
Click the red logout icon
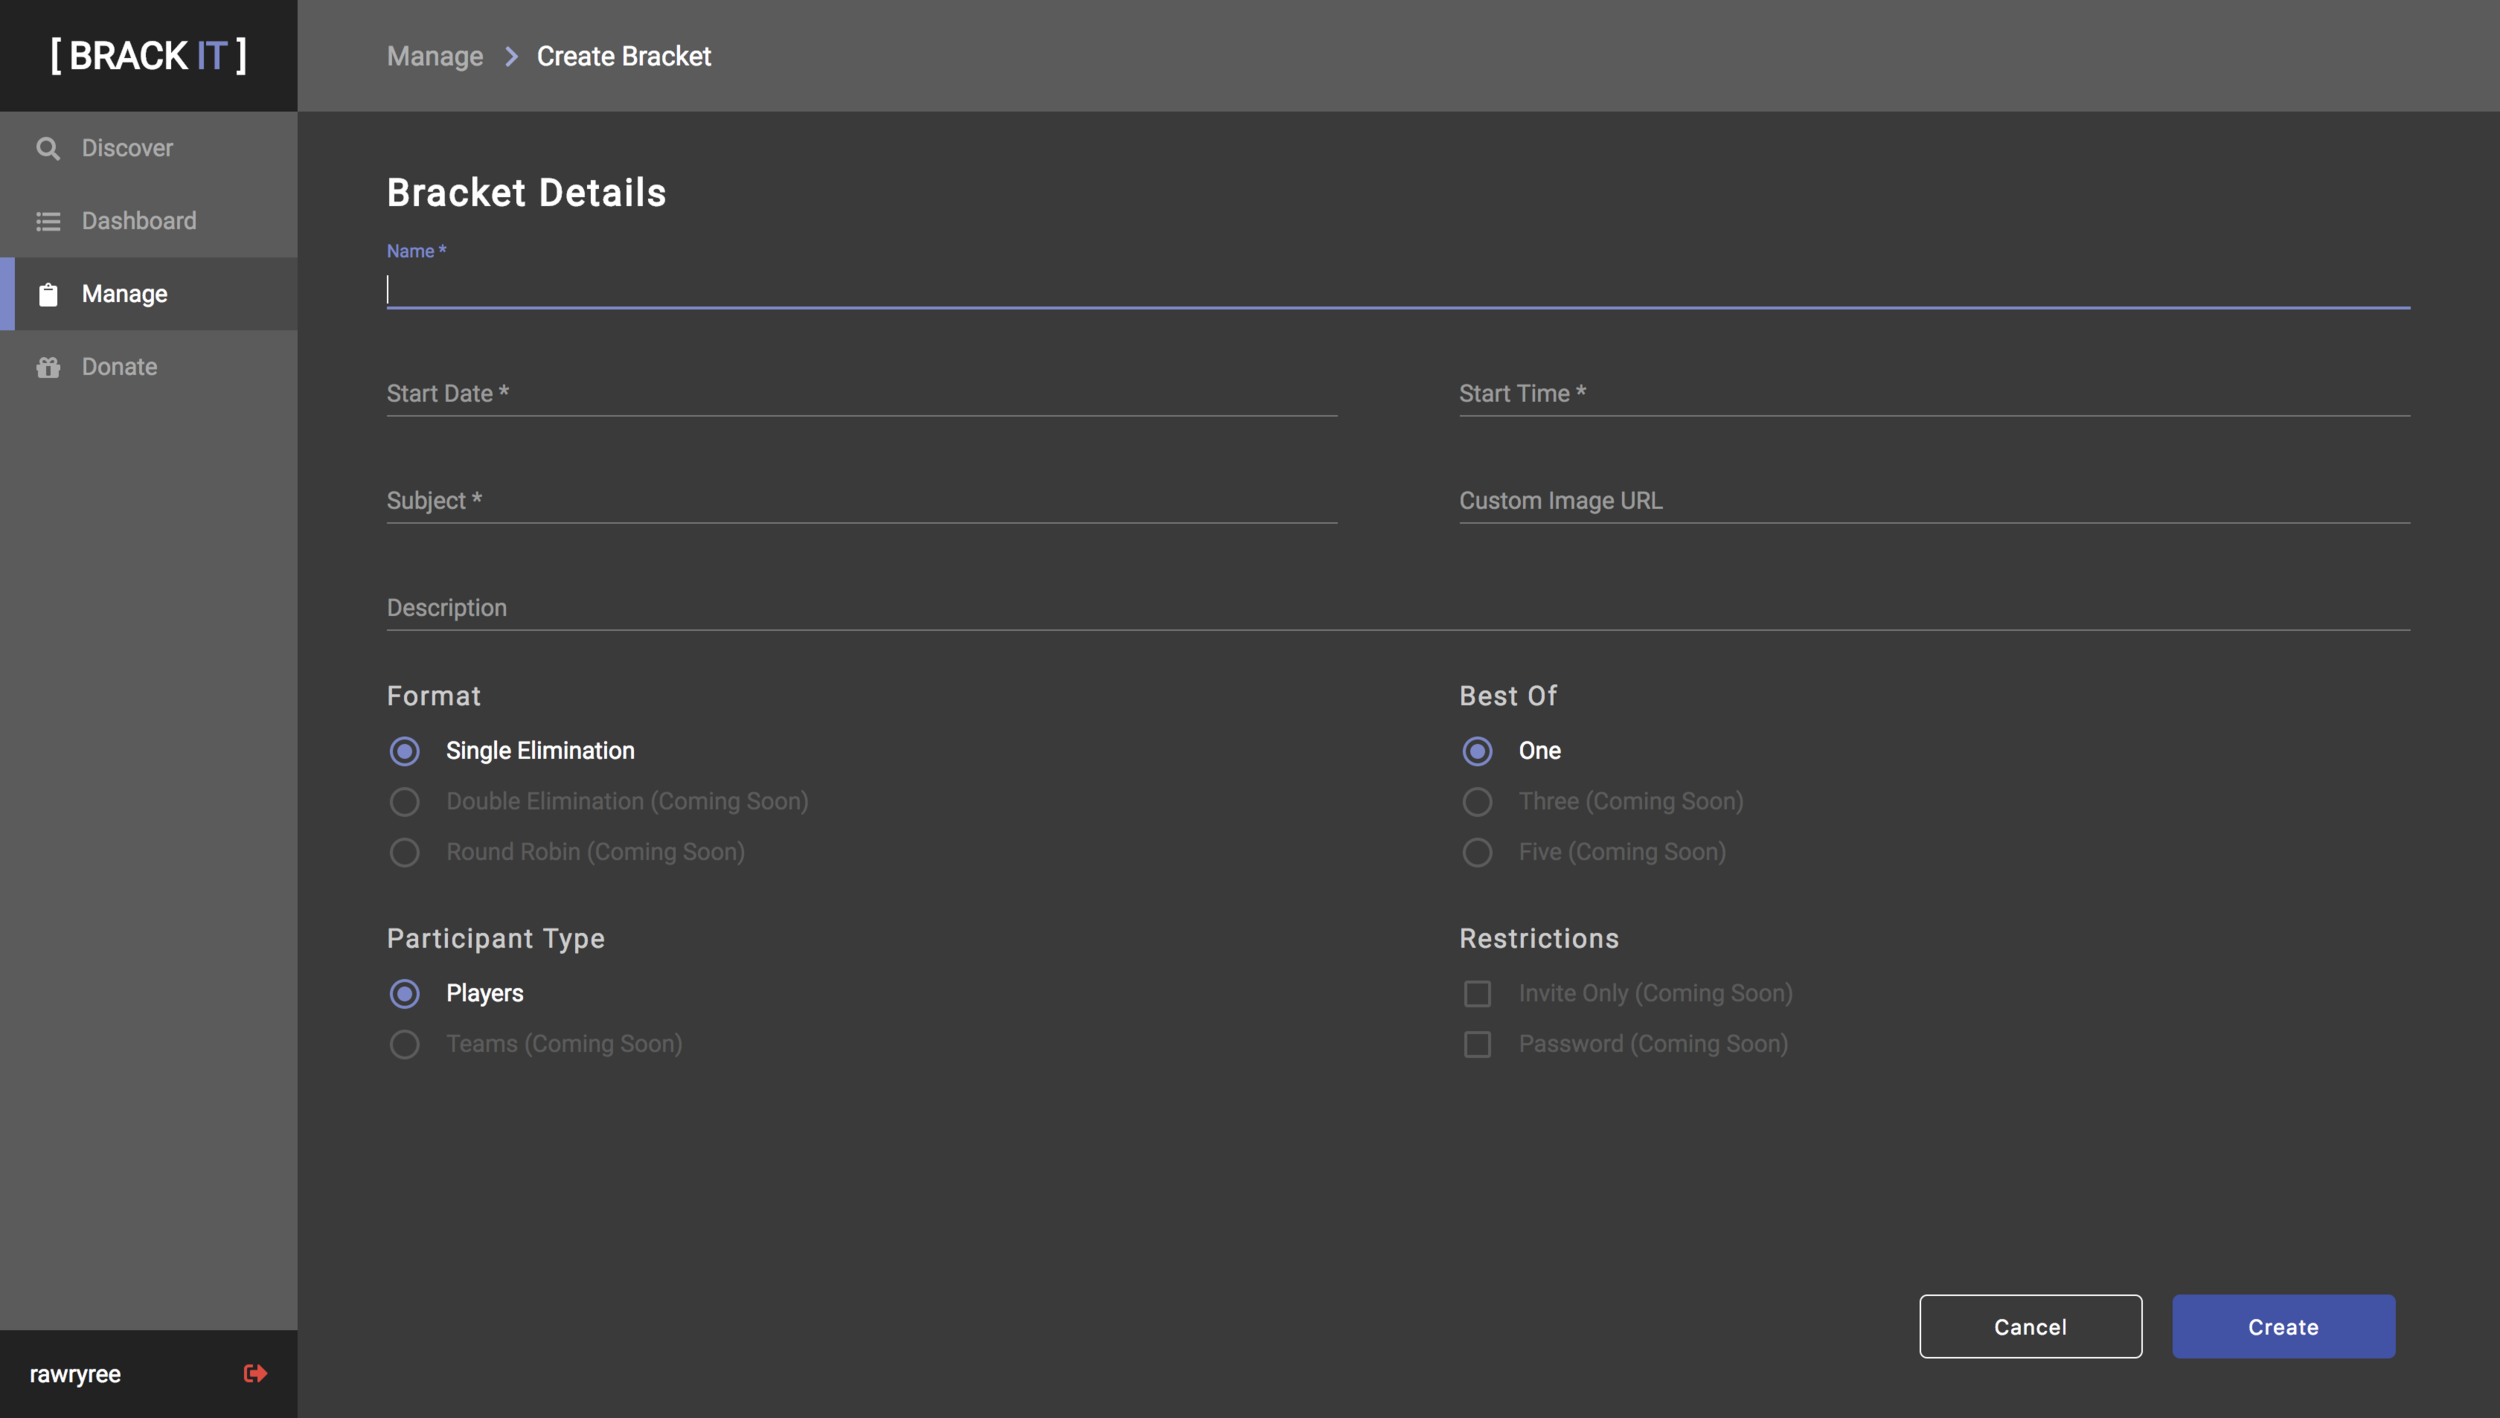tap(255, 1373)
